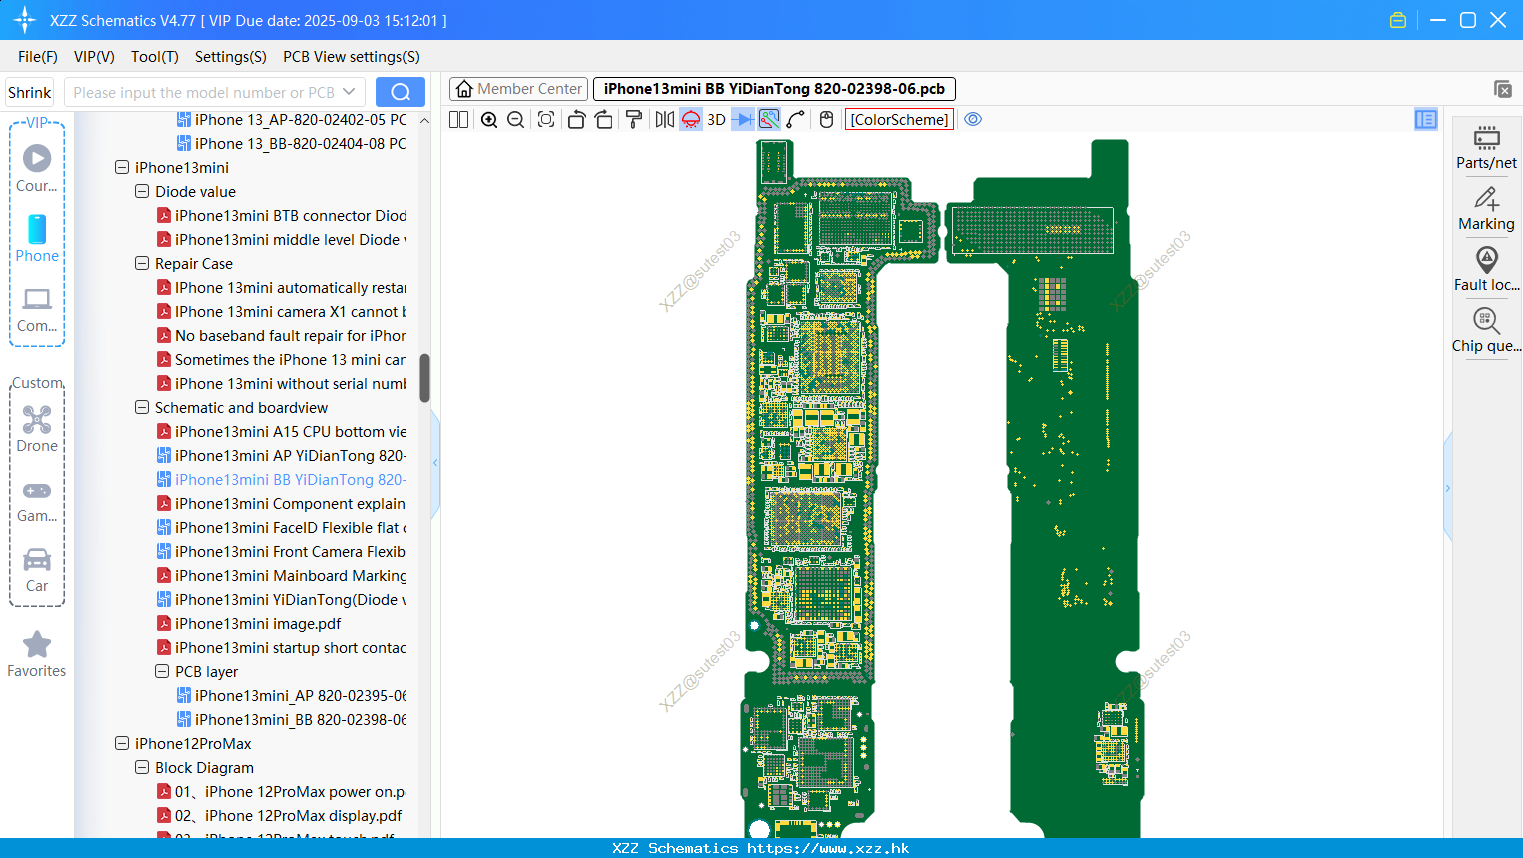Collapse the iPhone13mini tree node
The width and height of the screenshot is (1523, 858).
tap(122, 167)
